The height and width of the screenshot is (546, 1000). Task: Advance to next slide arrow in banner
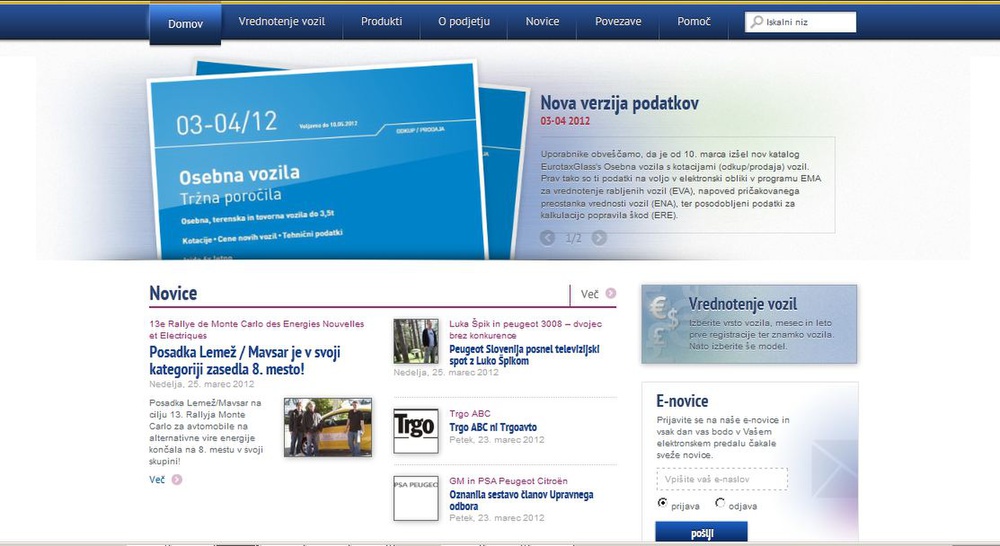pos(599,238)
